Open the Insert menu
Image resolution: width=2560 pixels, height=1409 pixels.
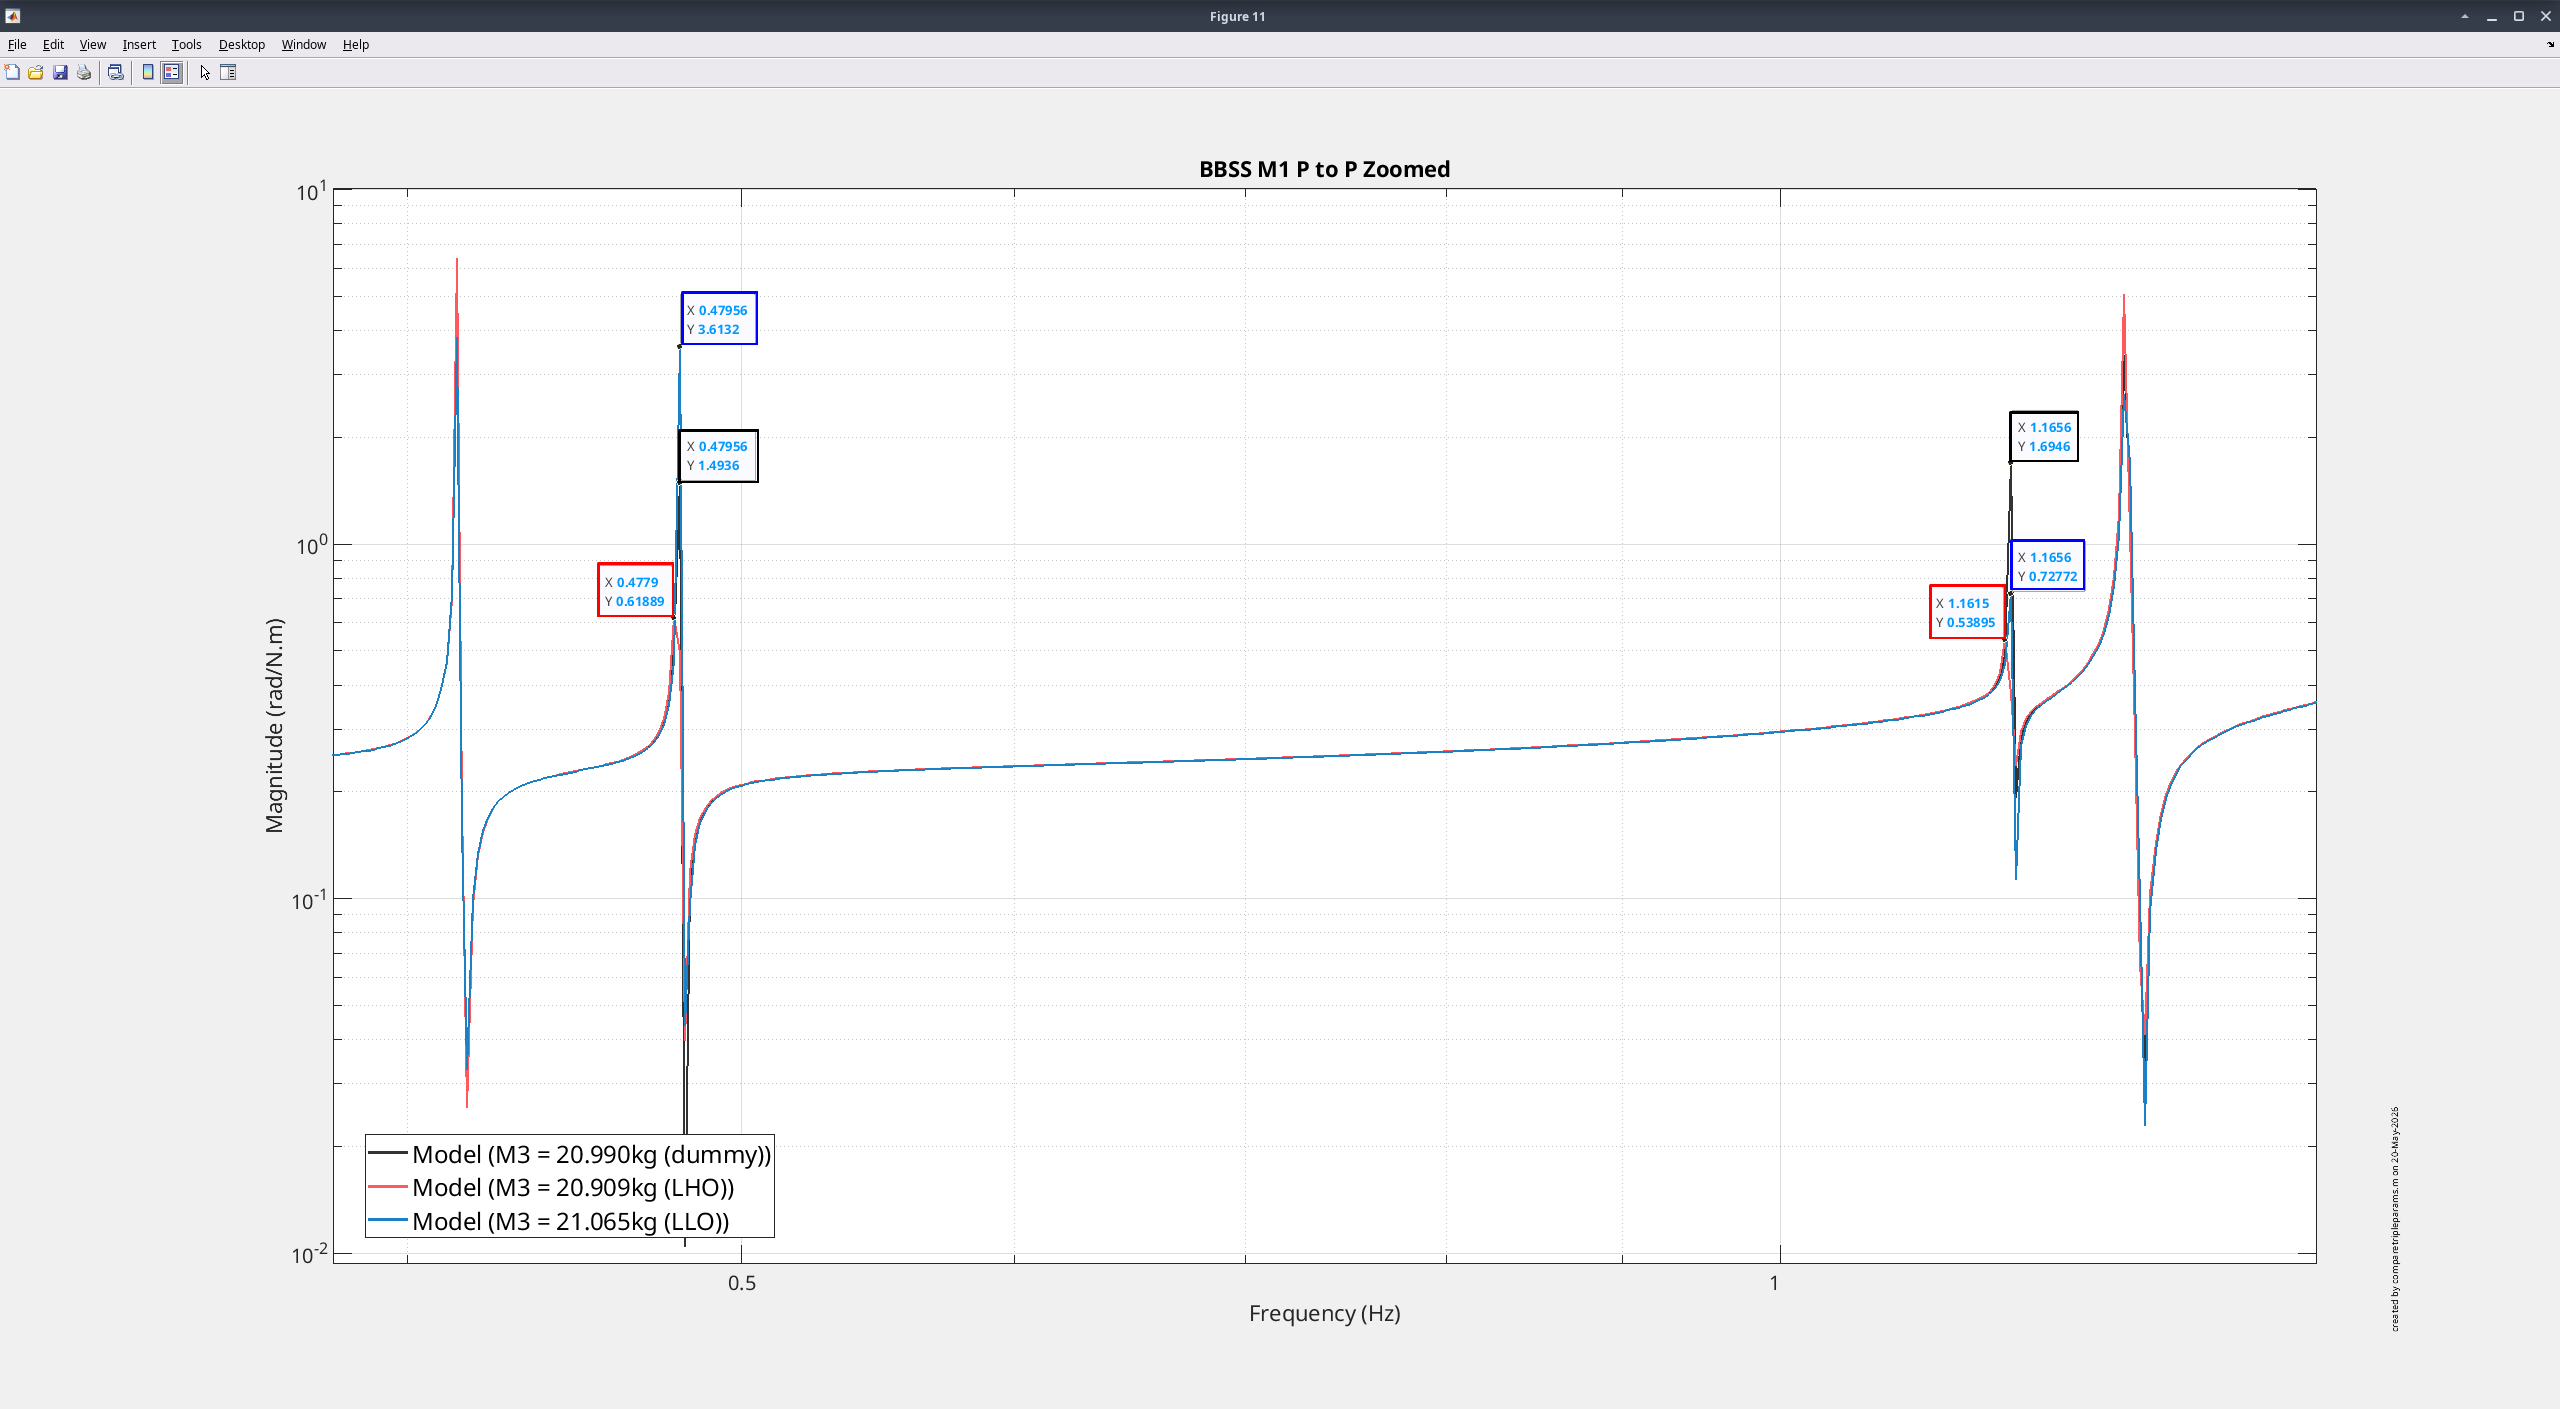[x=139, y=44]
